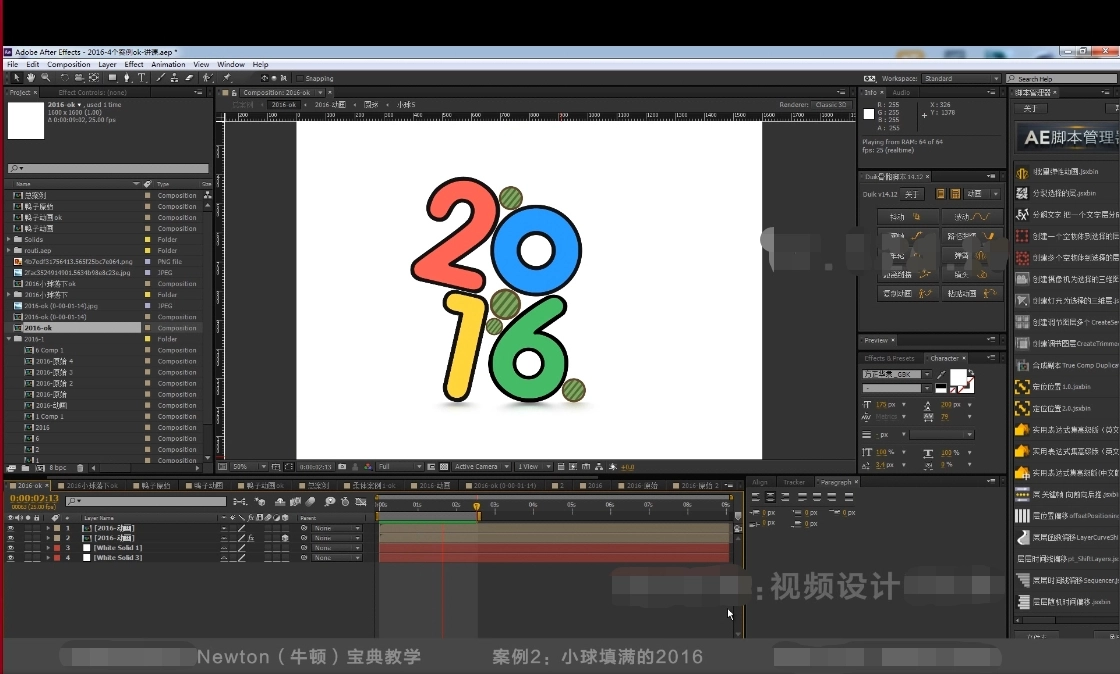This screenshot has height=674, width=1120.
Task: Select the Type tool in the toolbar
Action: click(141, 78)
